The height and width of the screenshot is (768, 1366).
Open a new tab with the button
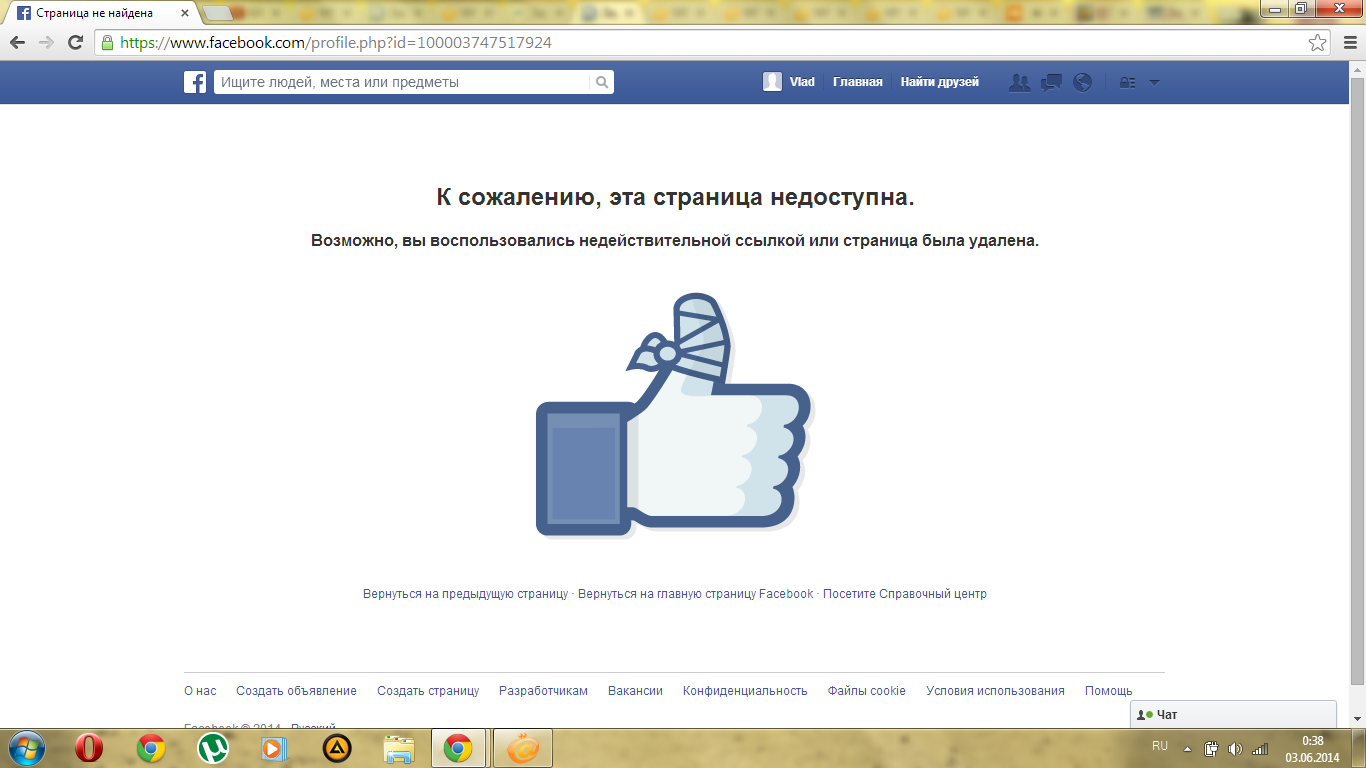coord(218,13)
